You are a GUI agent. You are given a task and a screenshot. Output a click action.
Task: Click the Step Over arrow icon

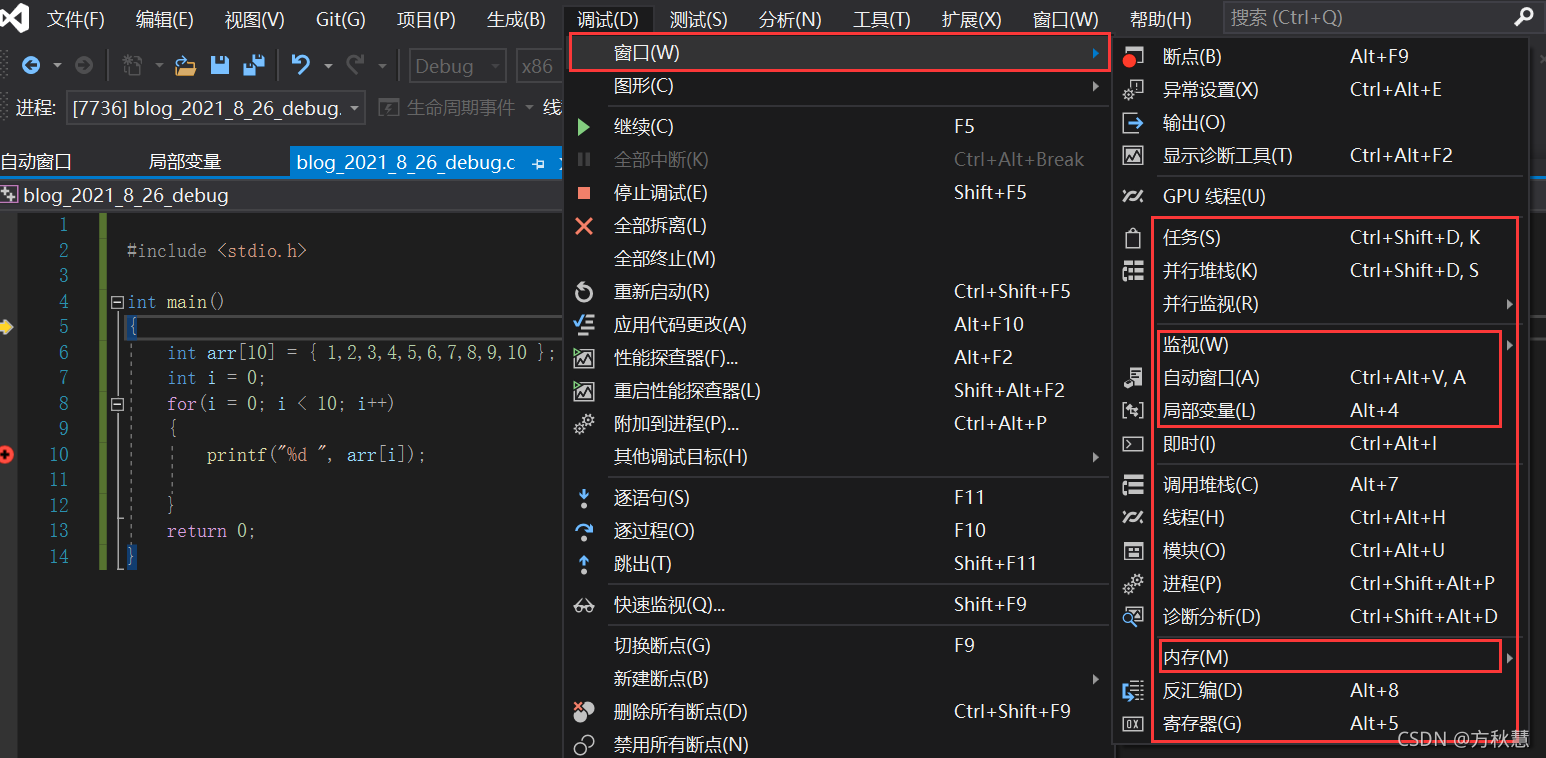point(584,531)
